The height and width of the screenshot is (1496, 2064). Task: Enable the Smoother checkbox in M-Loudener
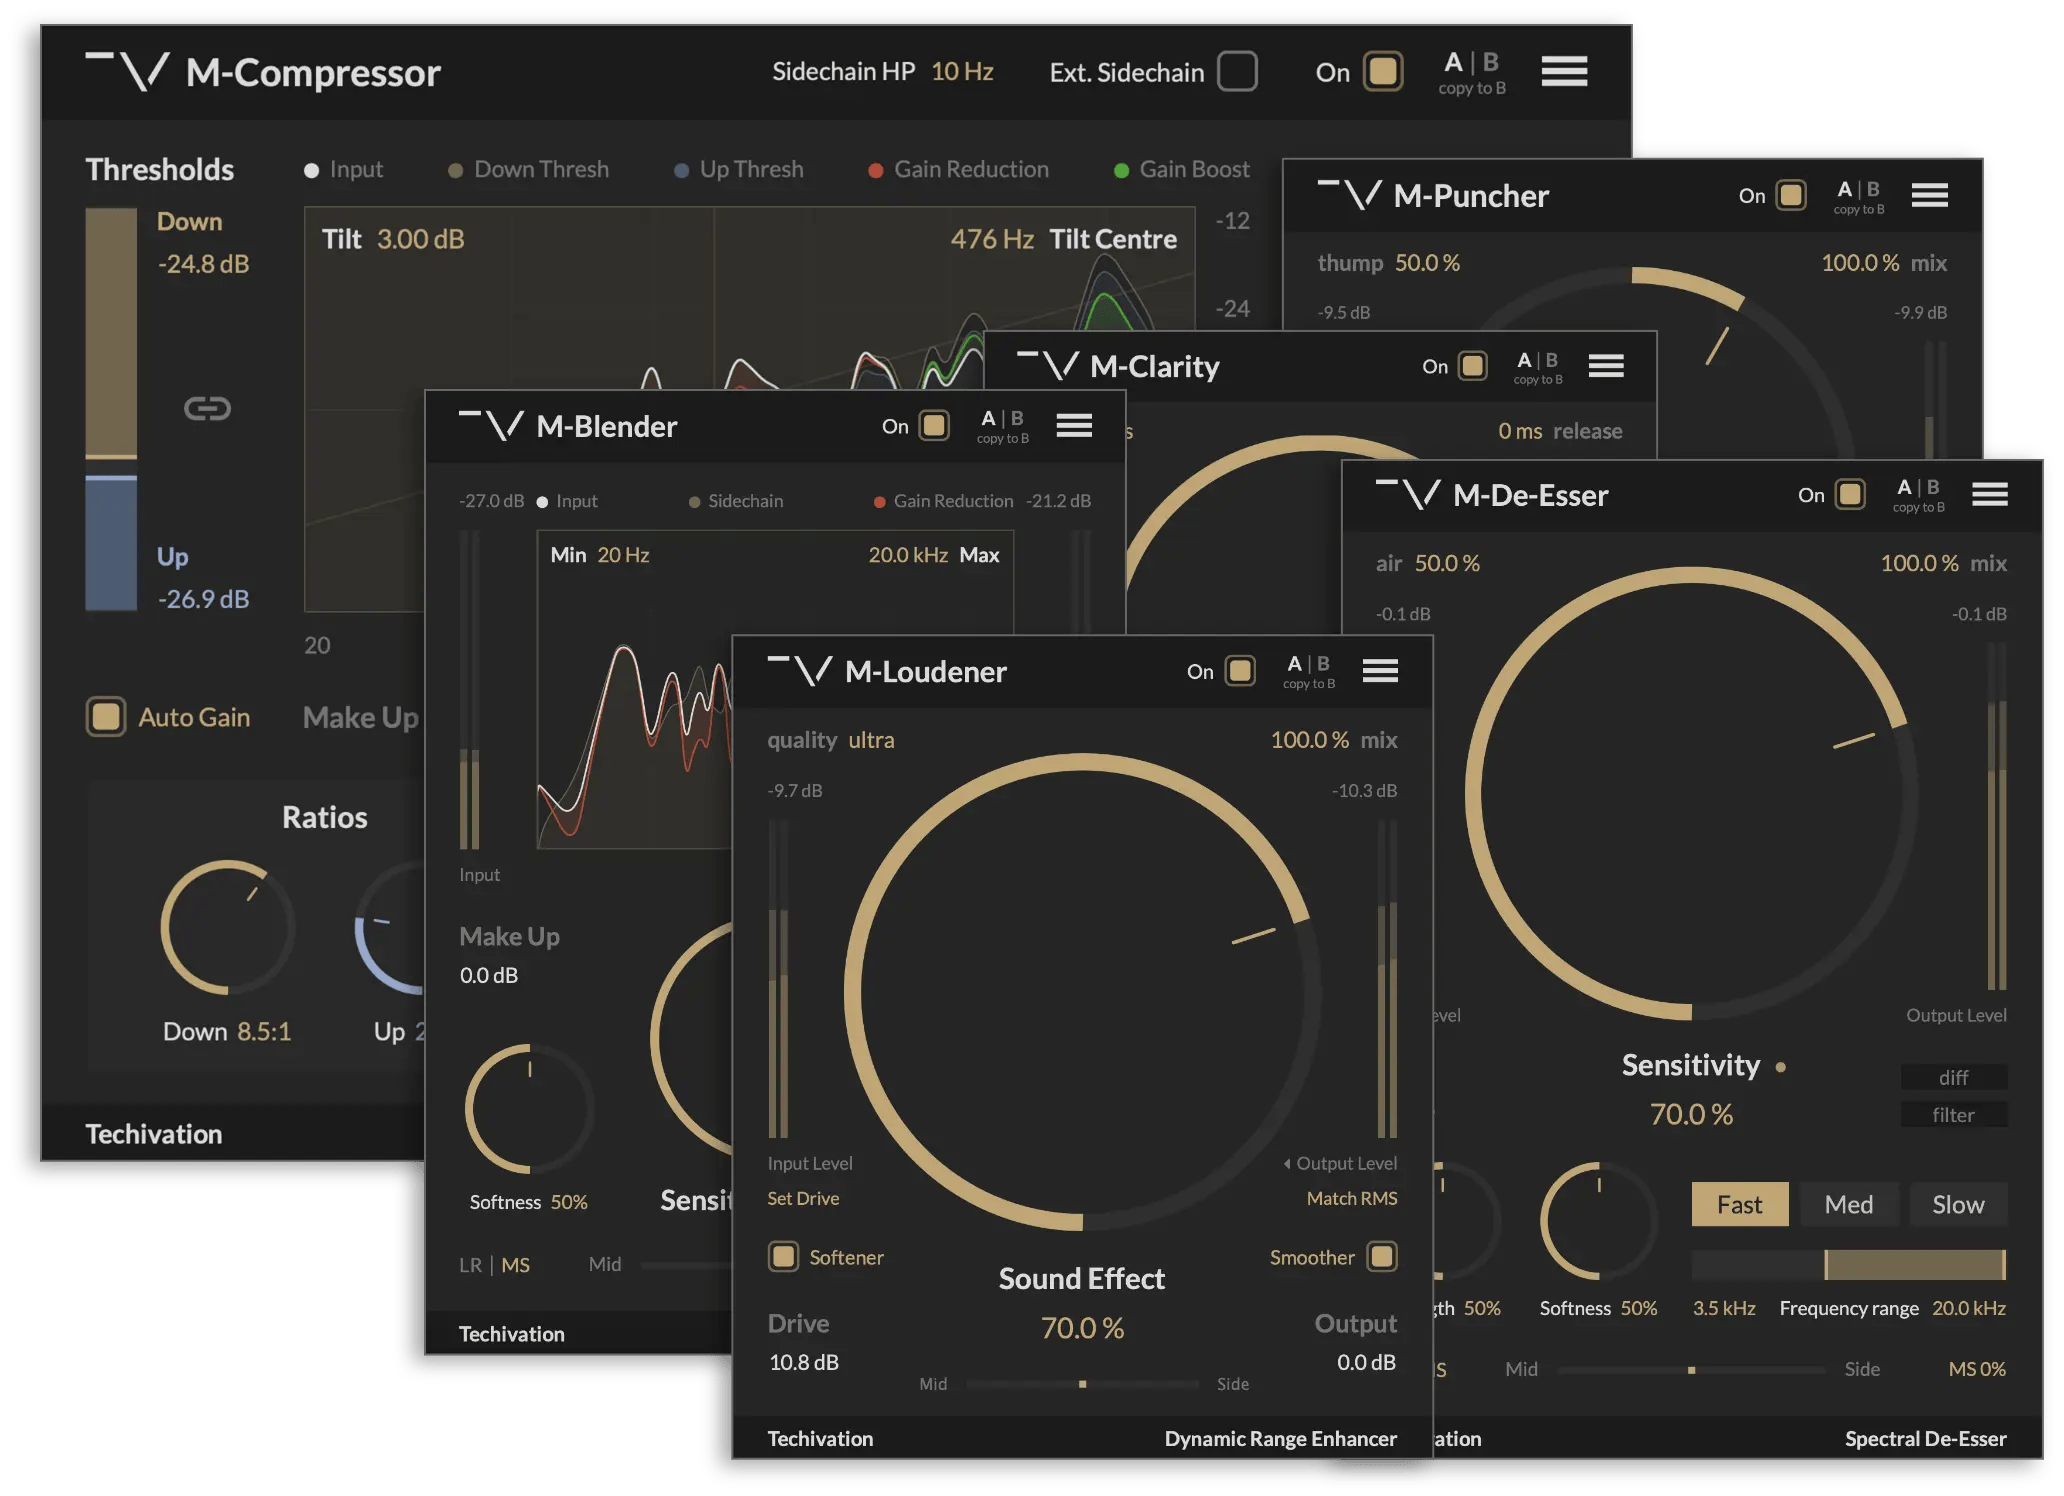tap(1382, 1257)
